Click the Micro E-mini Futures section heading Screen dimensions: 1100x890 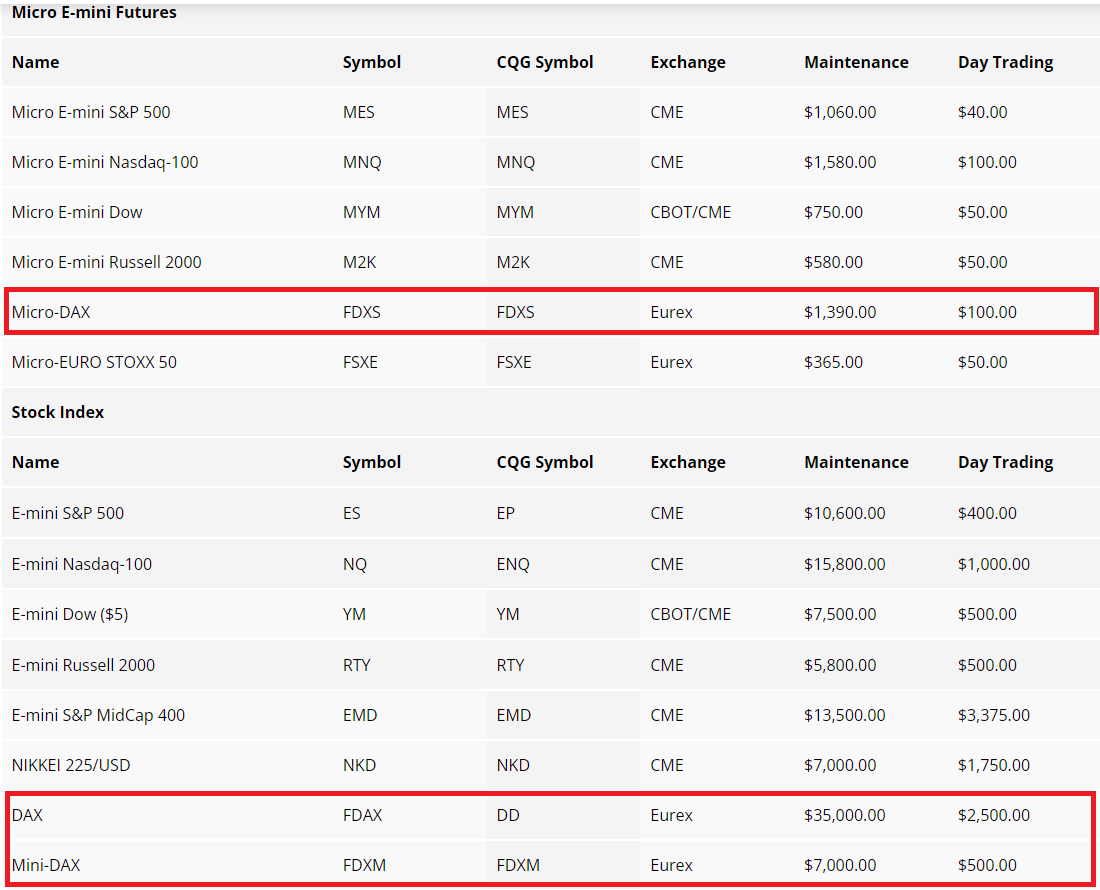point(94,12)
